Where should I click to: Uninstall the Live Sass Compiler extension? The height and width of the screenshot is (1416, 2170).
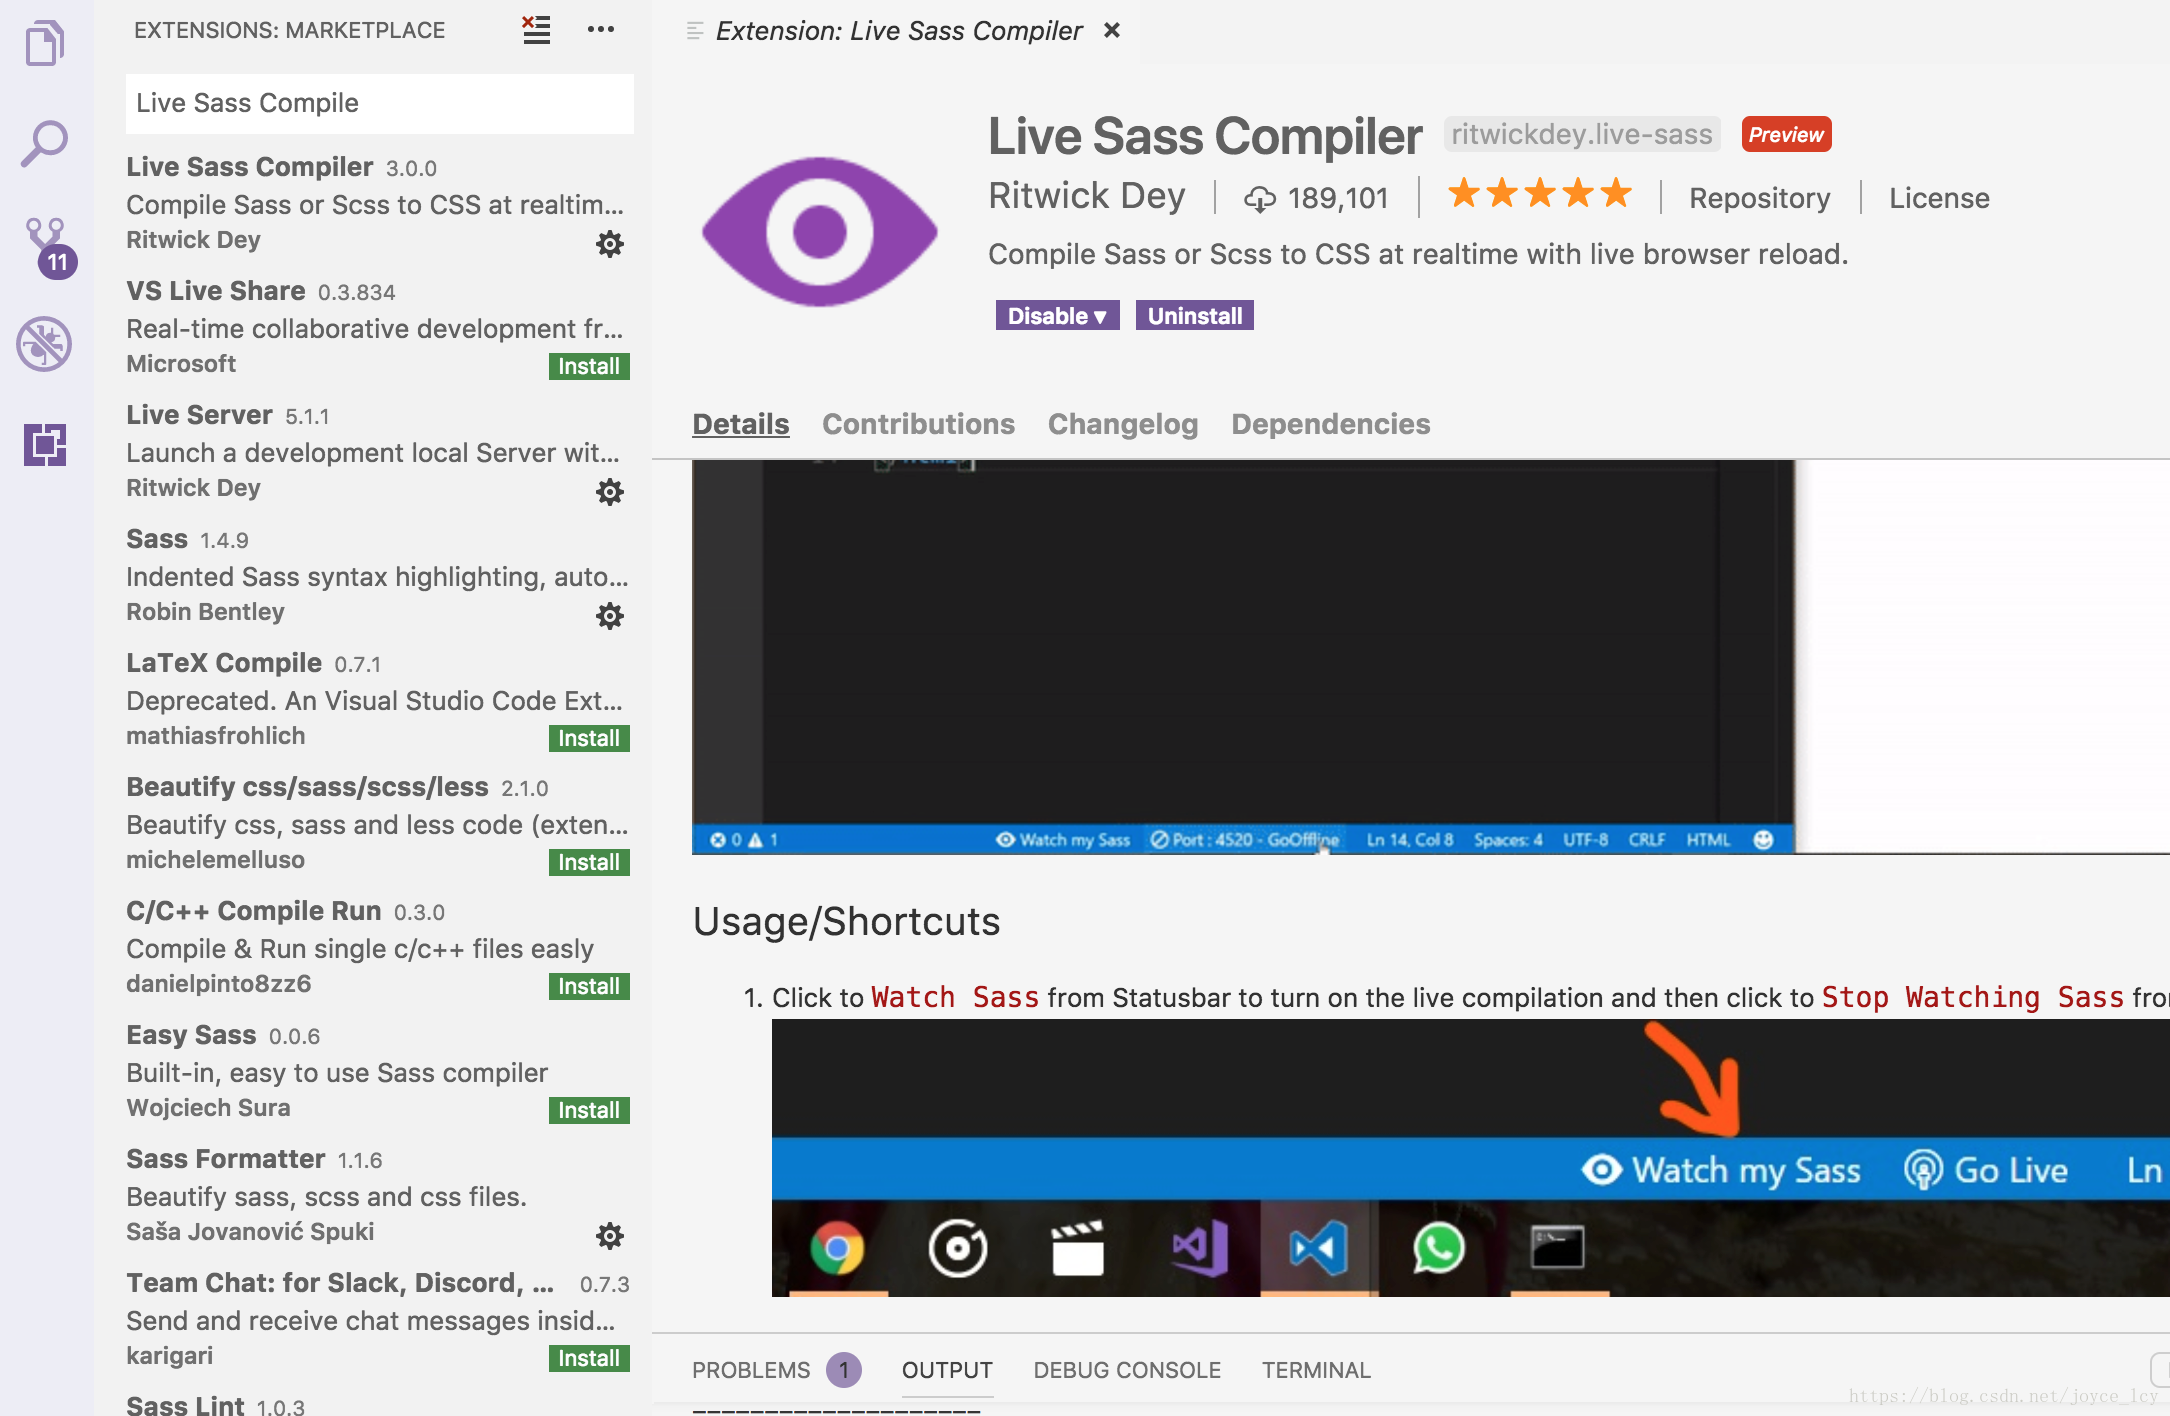pos(1194,316)
